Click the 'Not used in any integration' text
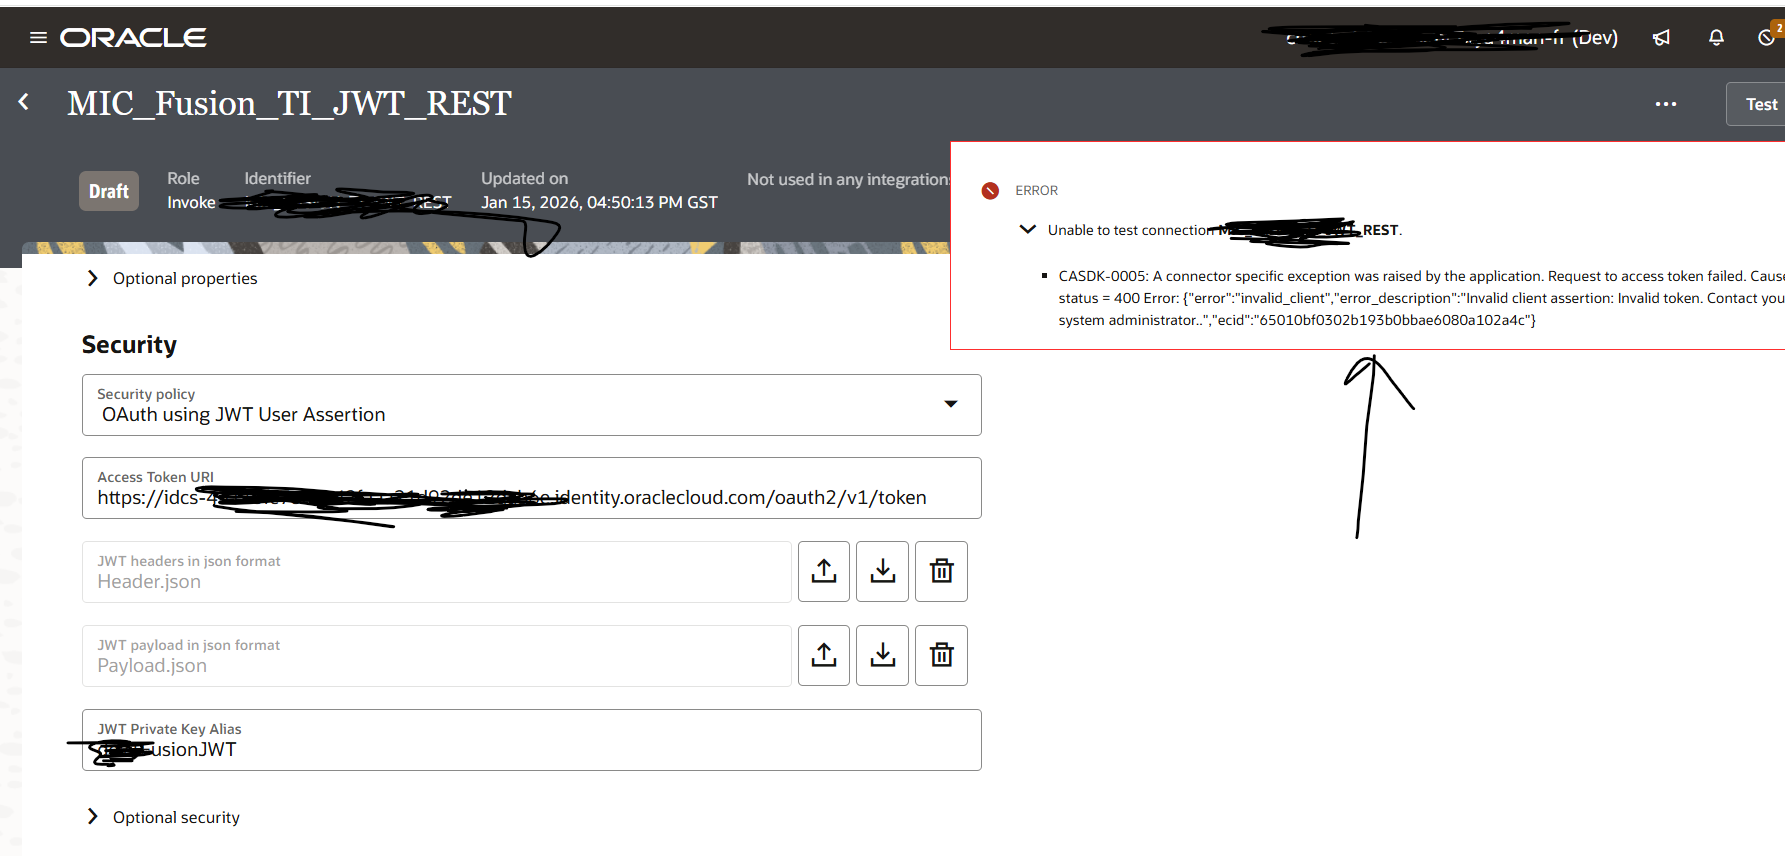This screenshot has height=856, width=1785. click(848, 179)
